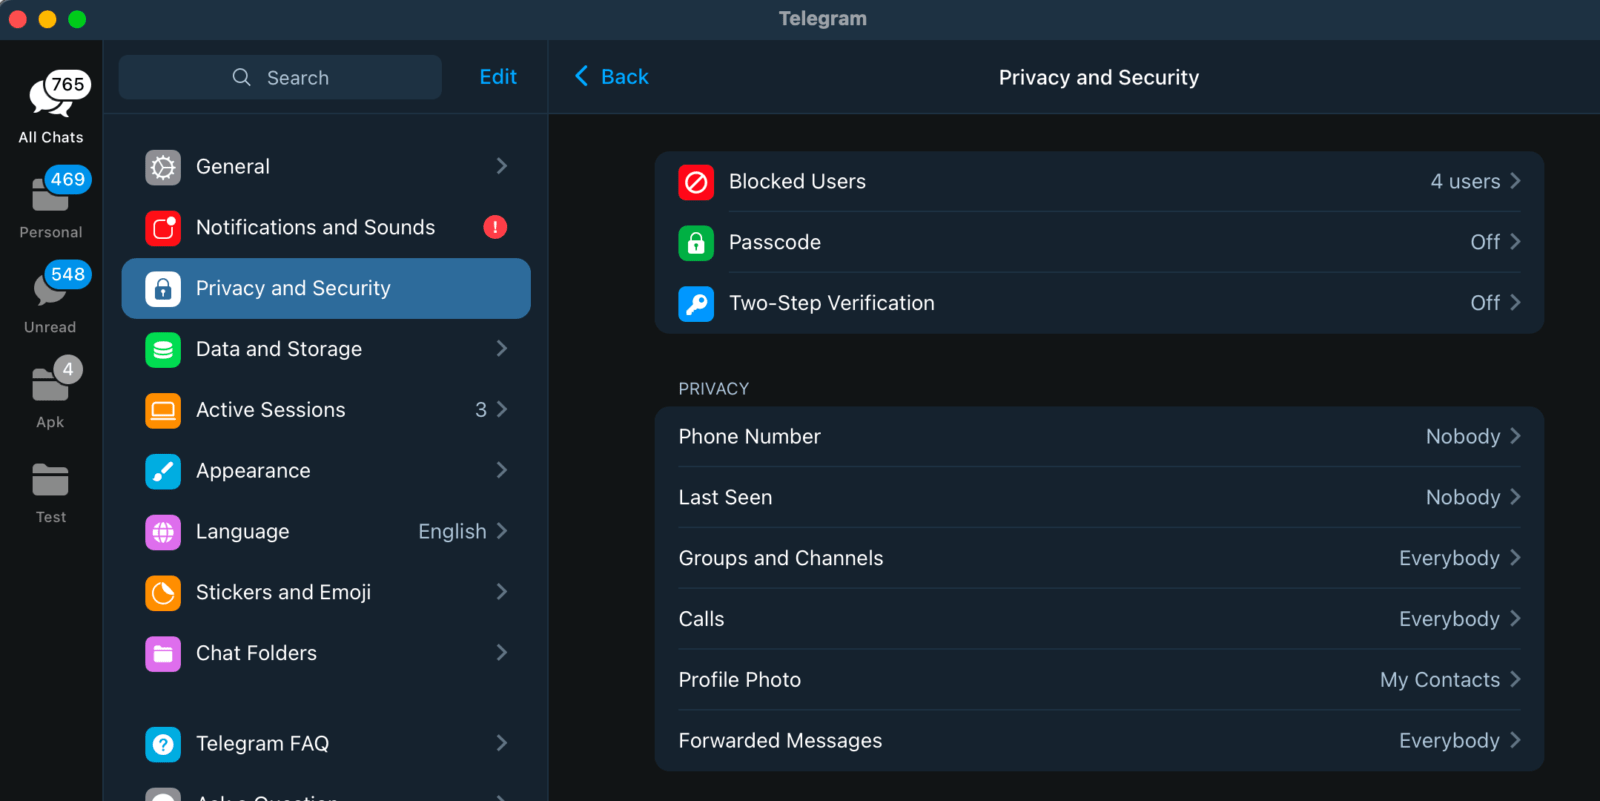1600x801 pixels.
Task: Click the 548 Unread badge
Action: coord(68,274)
